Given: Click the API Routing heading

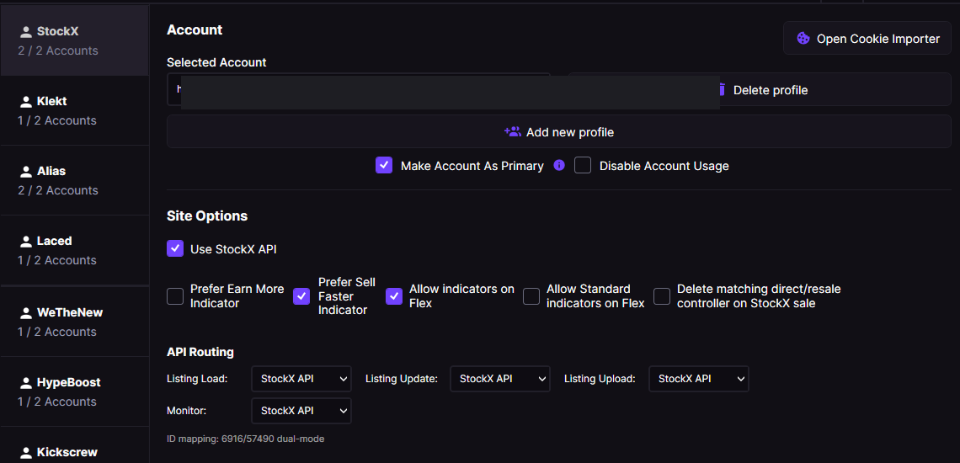Looking at the screenshot, I should point(200,352).
